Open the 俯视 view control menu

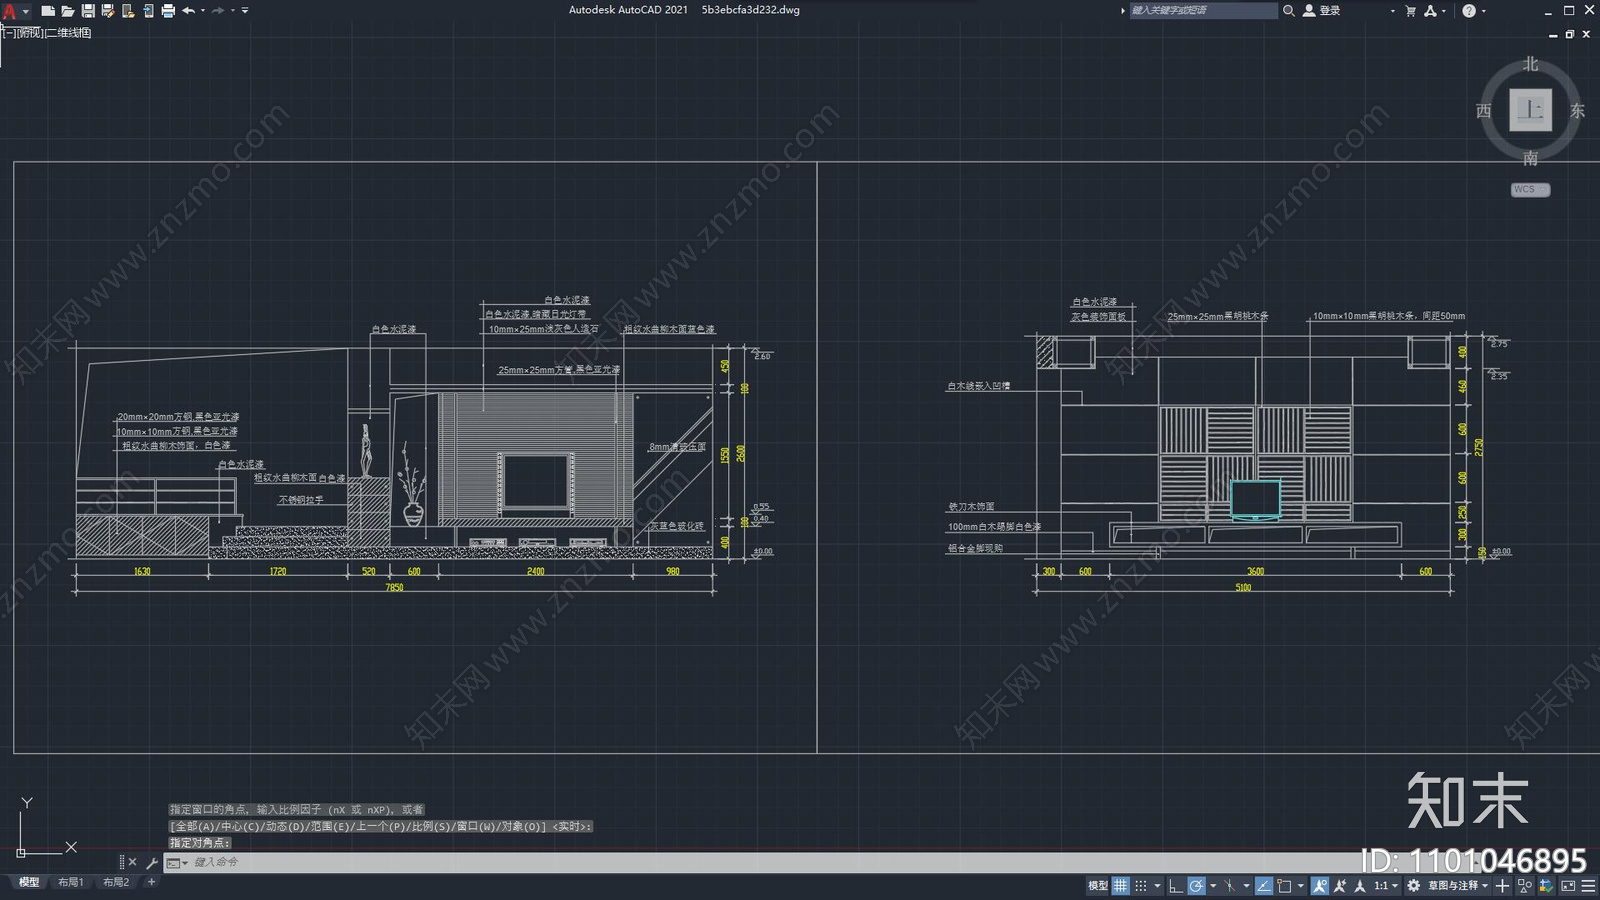pyautogui.click(x=29, y=33)
